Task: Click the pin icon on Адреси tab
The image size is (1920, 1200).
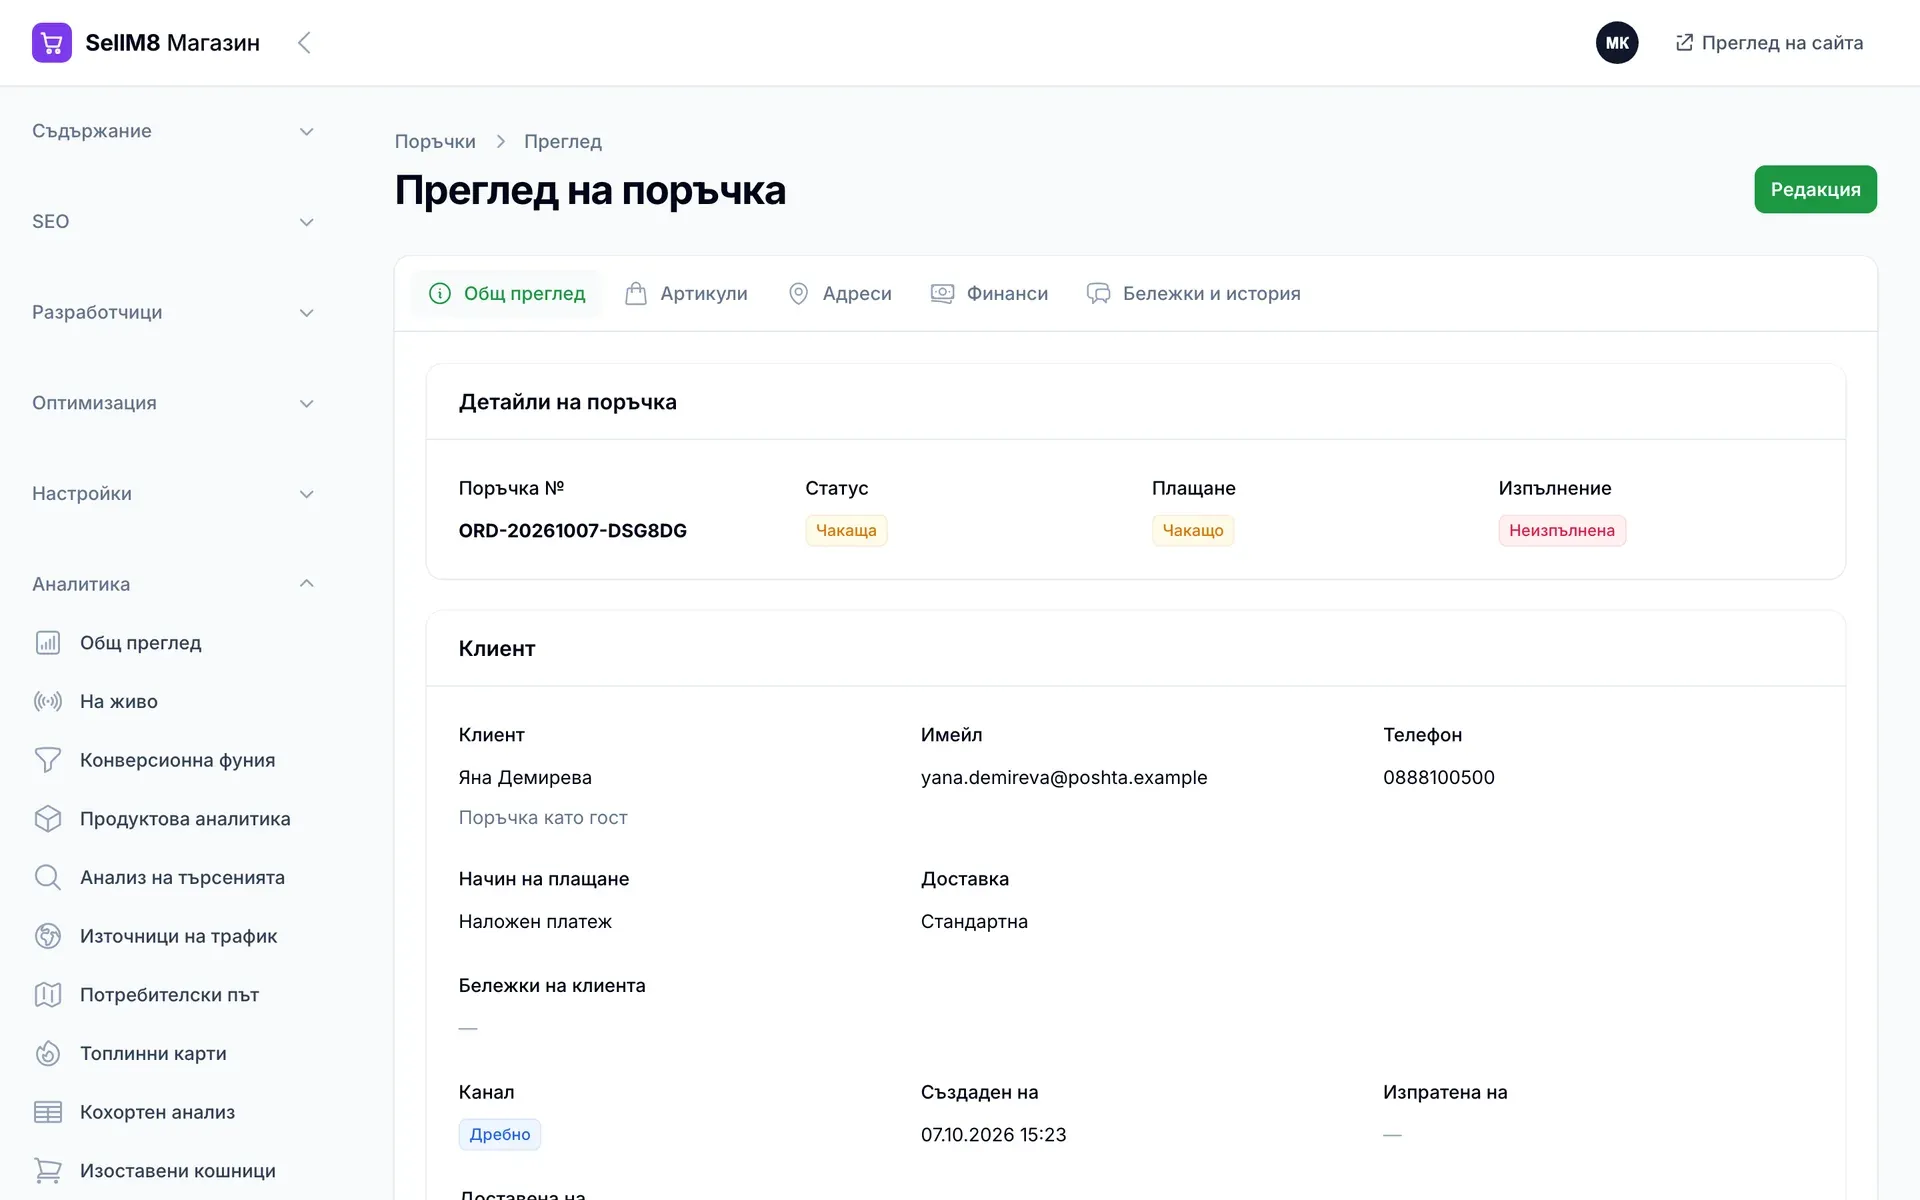Action: pyautogui.click(x=798, y=293)
